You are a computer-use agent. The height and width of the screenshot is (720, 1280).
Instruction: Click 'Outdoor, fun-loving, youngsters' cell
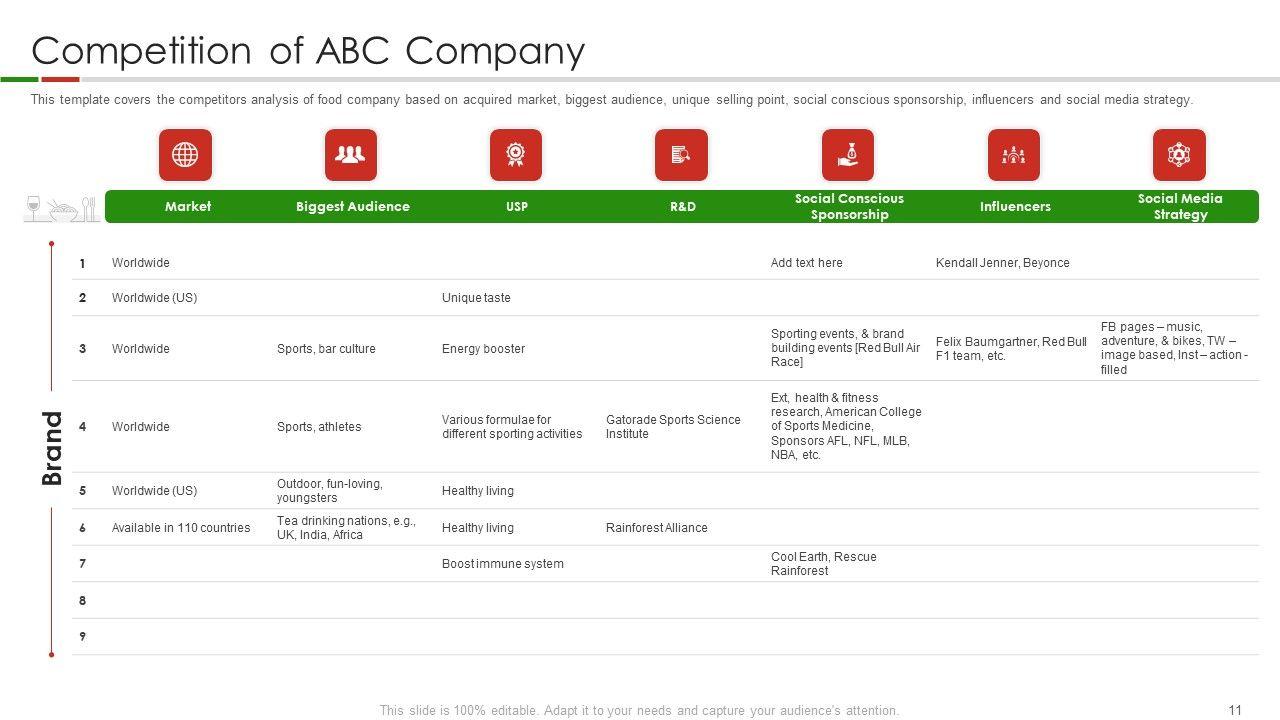pos(330,491)
